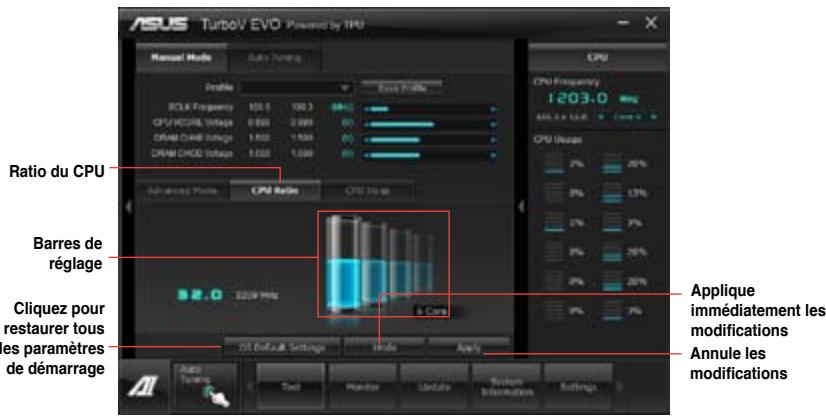Image resolution: width=826 pixels, height=420 pixels.
Task: Launch Auto Tuning from the bottom bar icon
Action: click(x=206, y=386)
